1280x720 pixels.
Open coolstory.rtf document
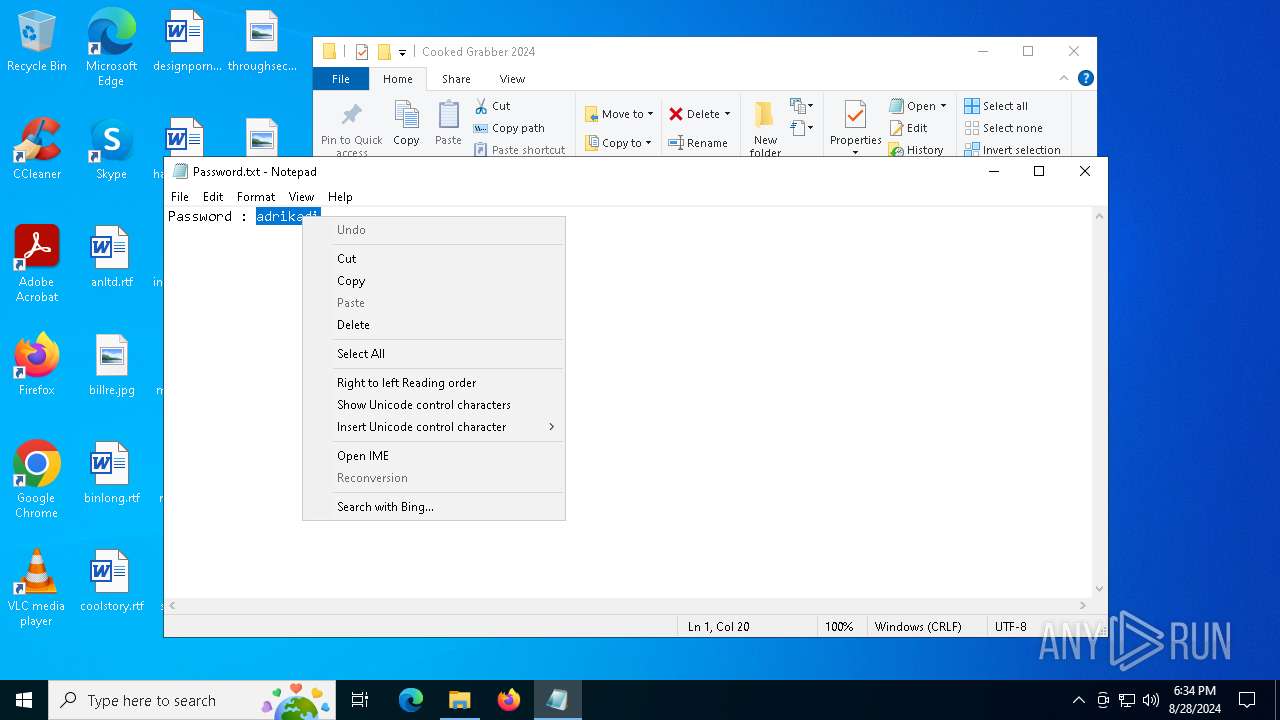tap(111, 581)
